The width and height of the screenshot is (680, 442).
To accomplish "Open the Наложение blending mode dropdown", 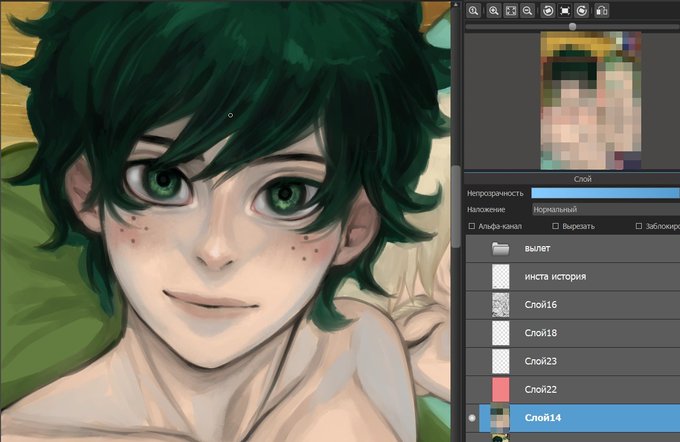I will pyautogui.click(x=605, y=210).
